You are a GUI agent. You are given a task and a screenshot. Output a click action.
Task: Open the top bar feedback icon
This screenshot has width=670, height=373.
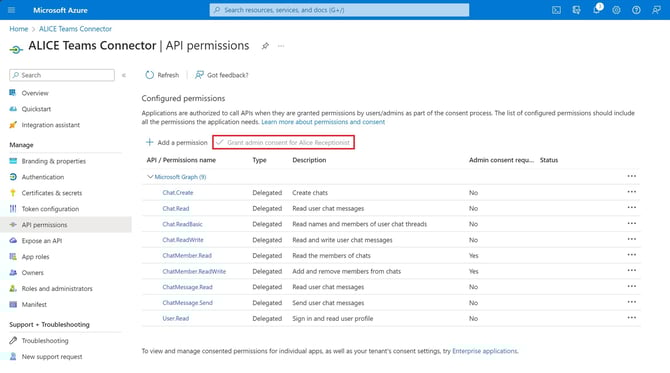[x=656, y=10]
